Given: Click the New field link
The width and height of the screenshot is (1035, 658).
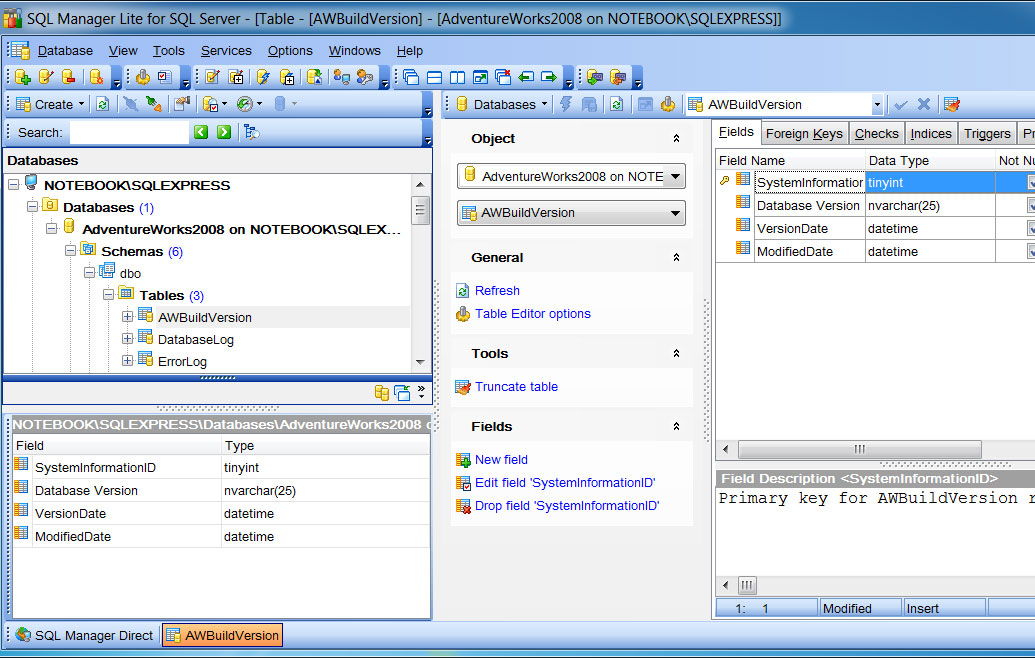Looking at the screenshot, I should (501, 459).
